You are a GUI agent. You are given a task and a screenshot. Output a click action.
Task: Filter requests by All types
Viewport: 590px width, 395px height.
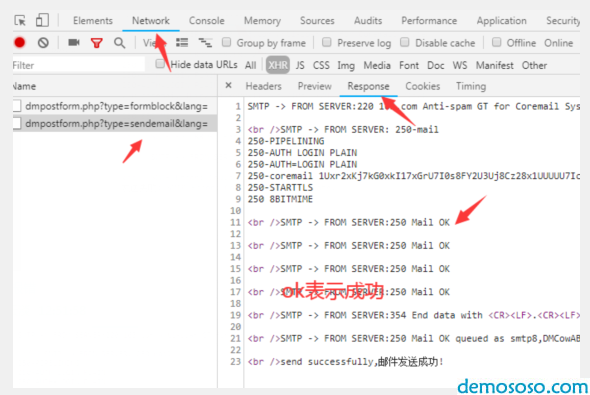pyautogui.click(x=251, y=65)
